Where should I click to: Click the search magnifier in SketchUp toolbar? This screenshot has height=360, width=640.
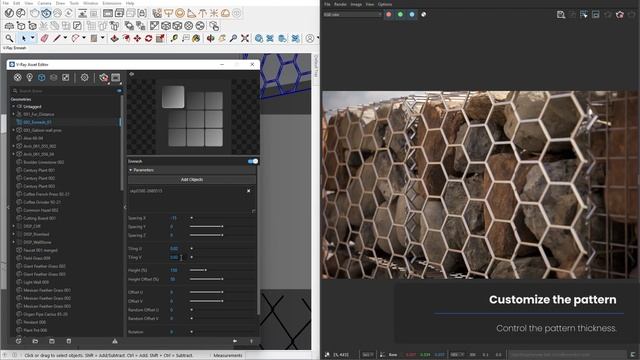click(x=9, y=38)
